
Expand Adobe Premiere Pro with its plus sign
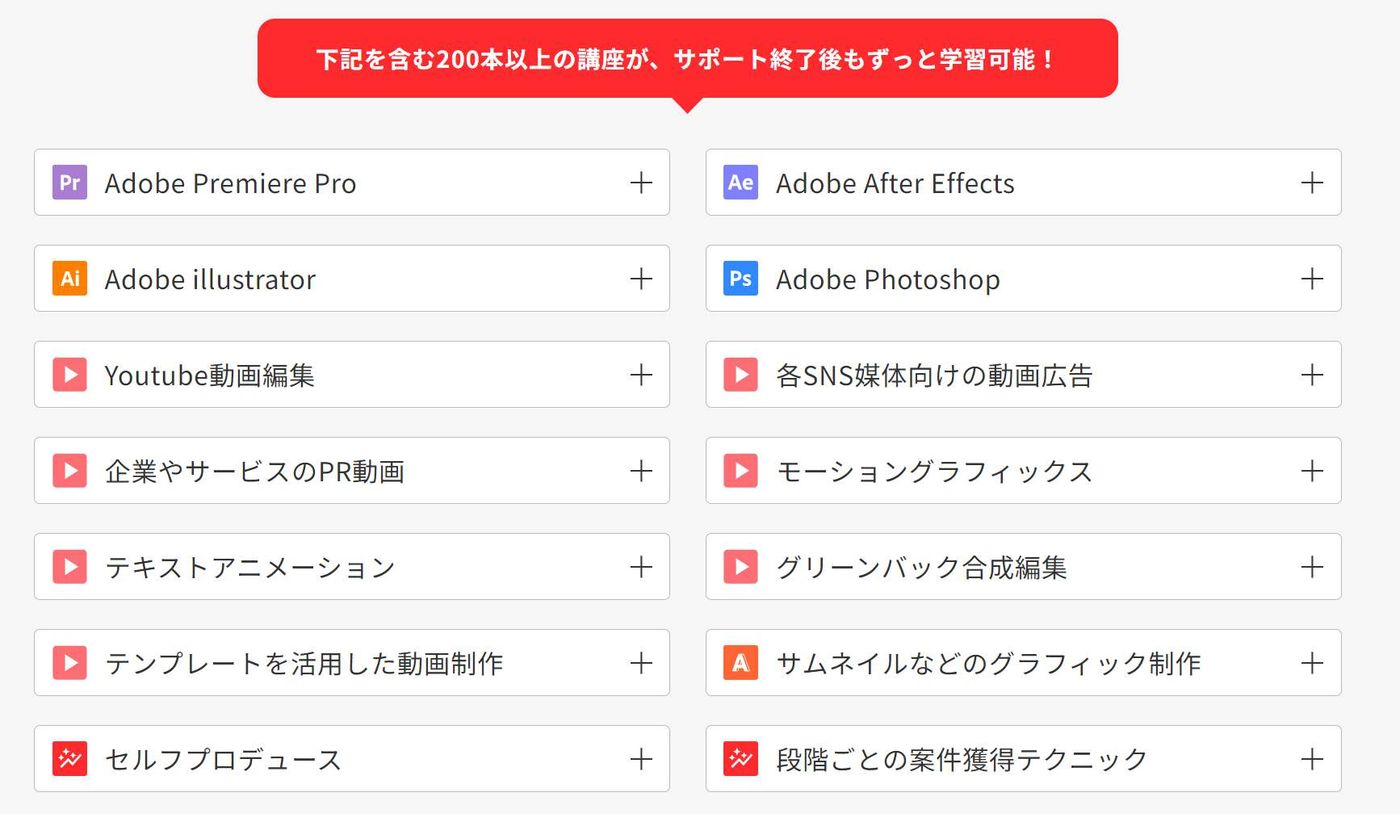tap(641, 183)
